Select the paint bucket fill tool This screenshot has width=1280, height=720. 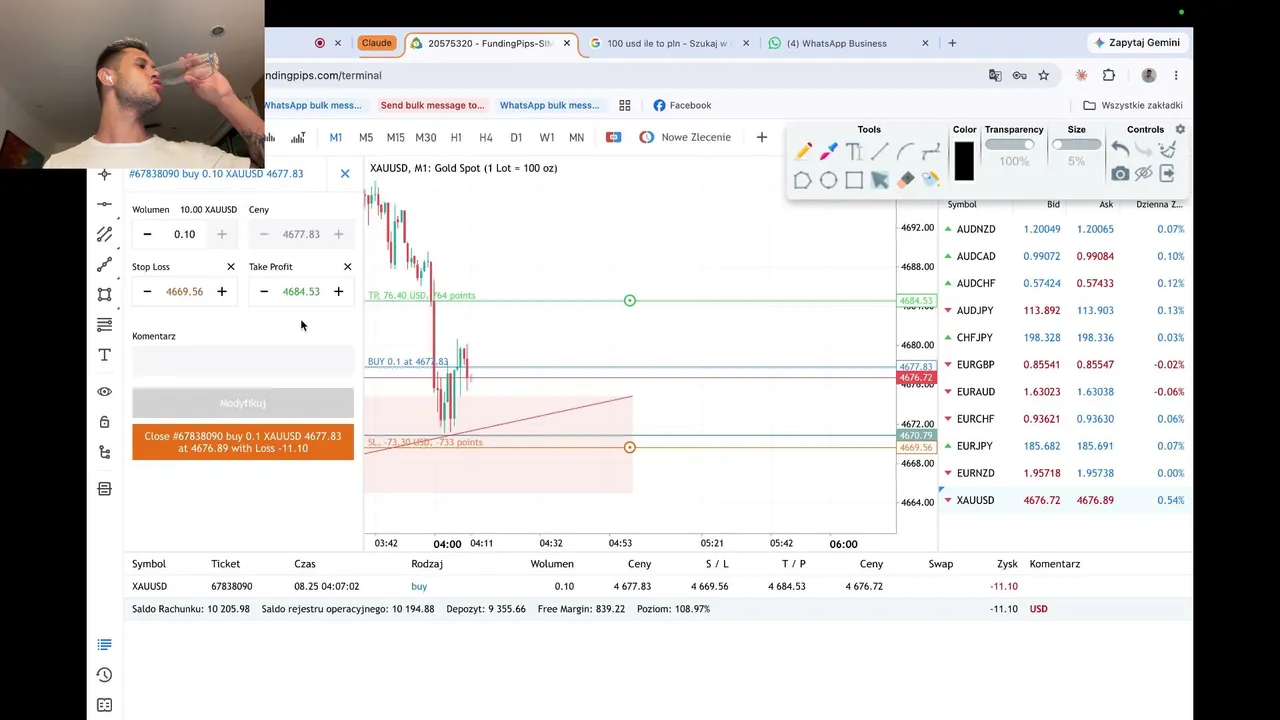931,180
